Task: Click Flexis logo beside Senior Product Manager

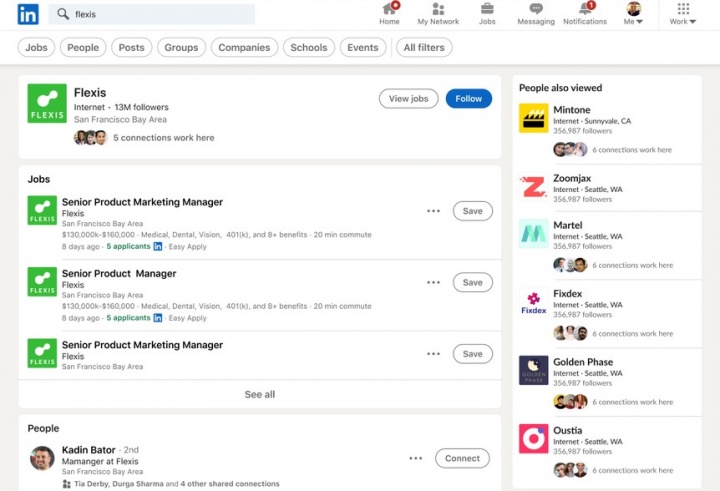Action: (42, 282)
